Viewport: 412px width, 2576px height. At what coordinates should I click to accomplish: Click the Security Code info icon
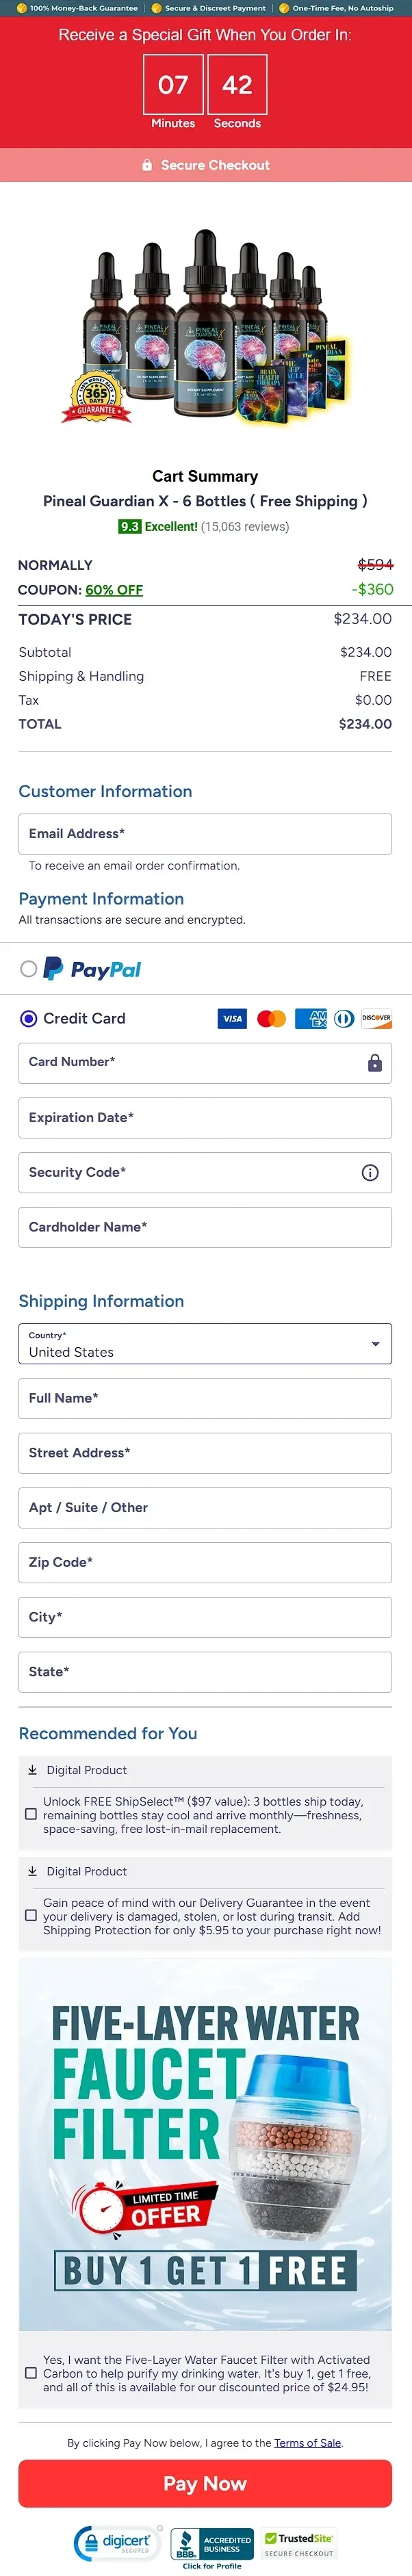[370, 1172]
